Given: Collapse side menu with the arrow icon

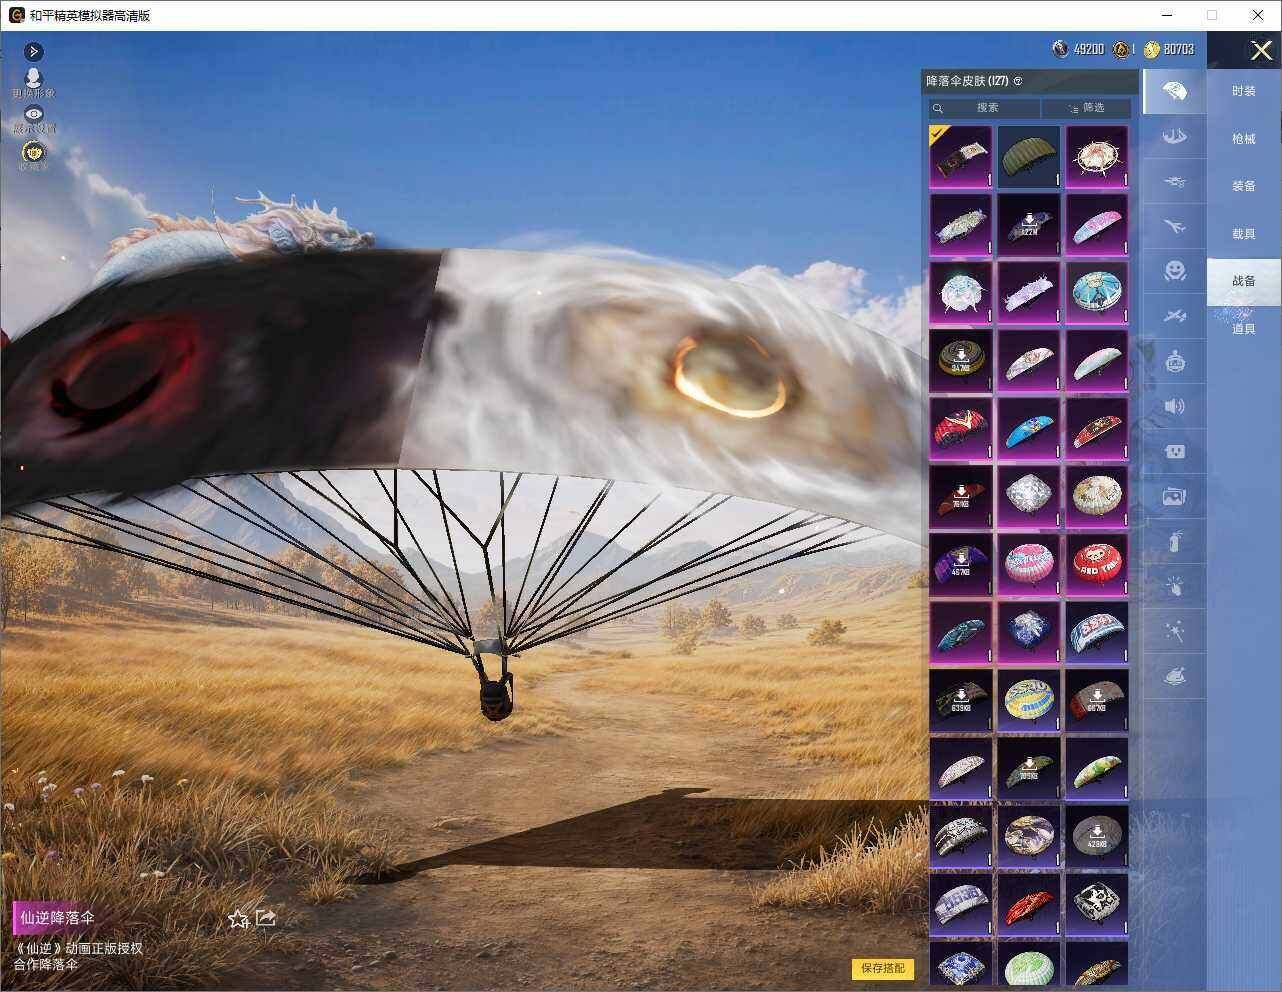Looking at the screenshot, I should pyautogui.click(x=34, y=51).
